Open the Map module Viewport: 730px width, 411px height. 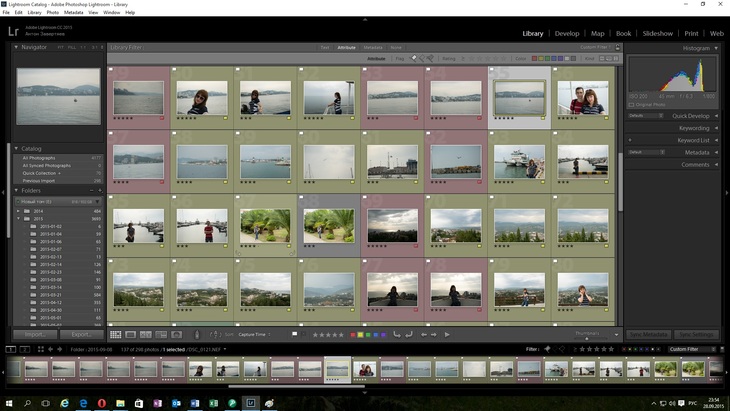(597, 34)
